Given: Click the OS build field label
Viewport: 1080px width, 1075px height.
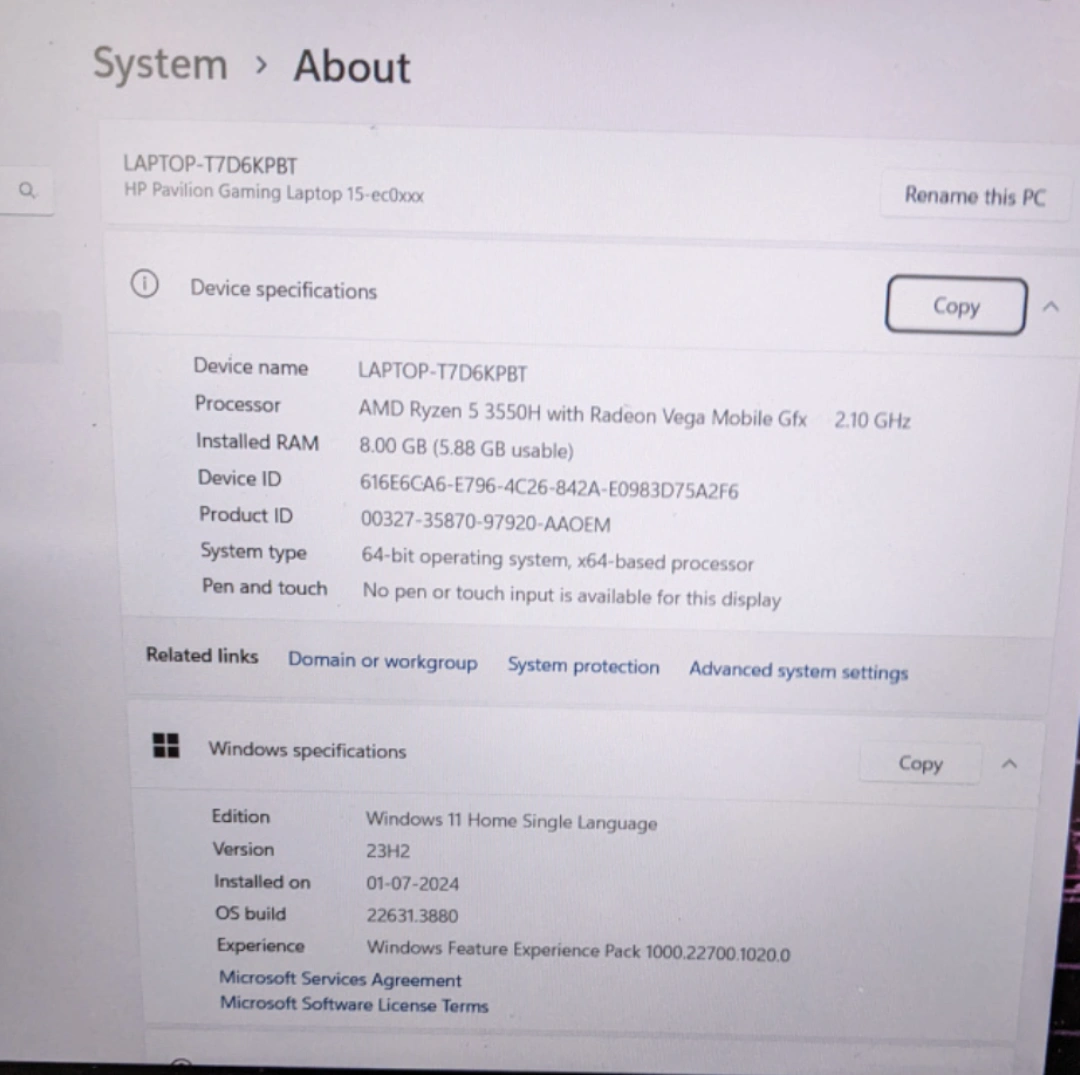Looking at the screenshot, I should coord(250,913).
